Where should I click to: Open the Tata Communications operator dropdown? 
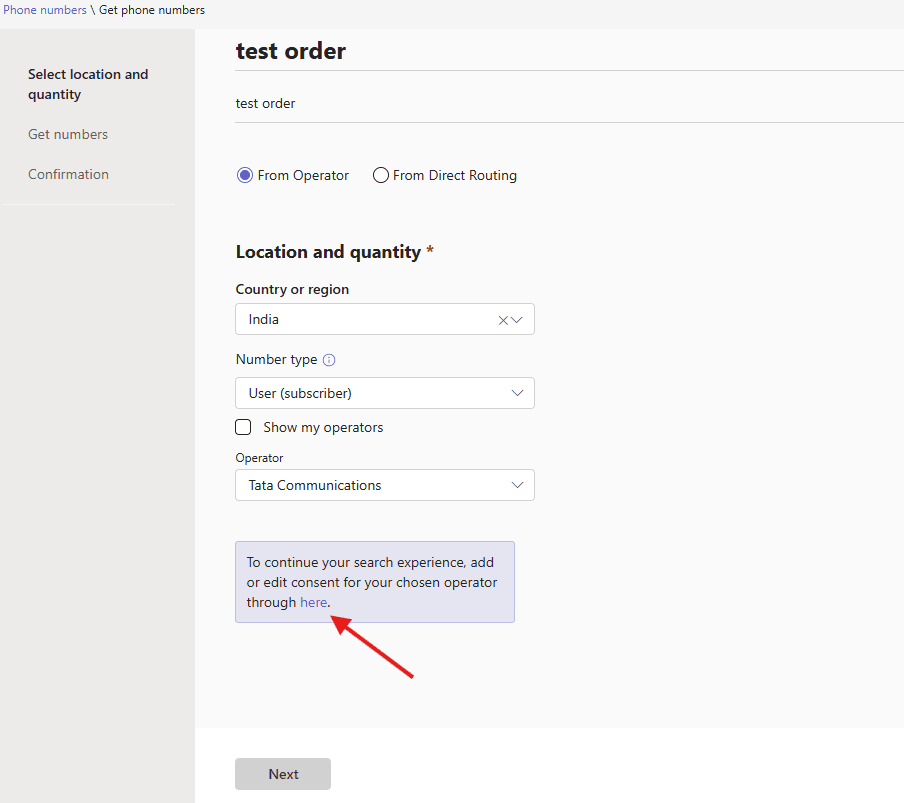point(370,485)
